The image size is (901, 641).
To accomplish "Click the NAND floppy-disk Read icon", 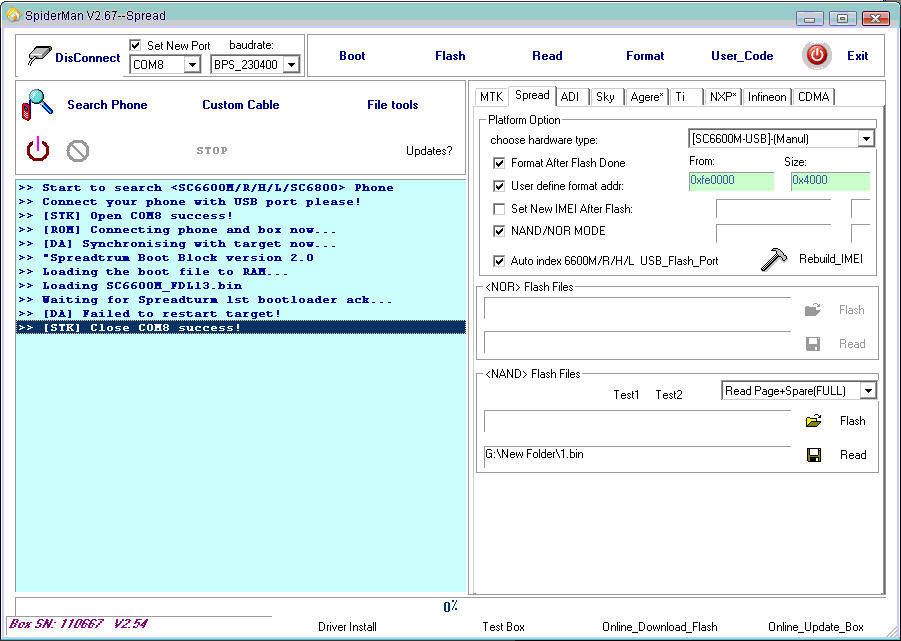I will coord(814,455).
